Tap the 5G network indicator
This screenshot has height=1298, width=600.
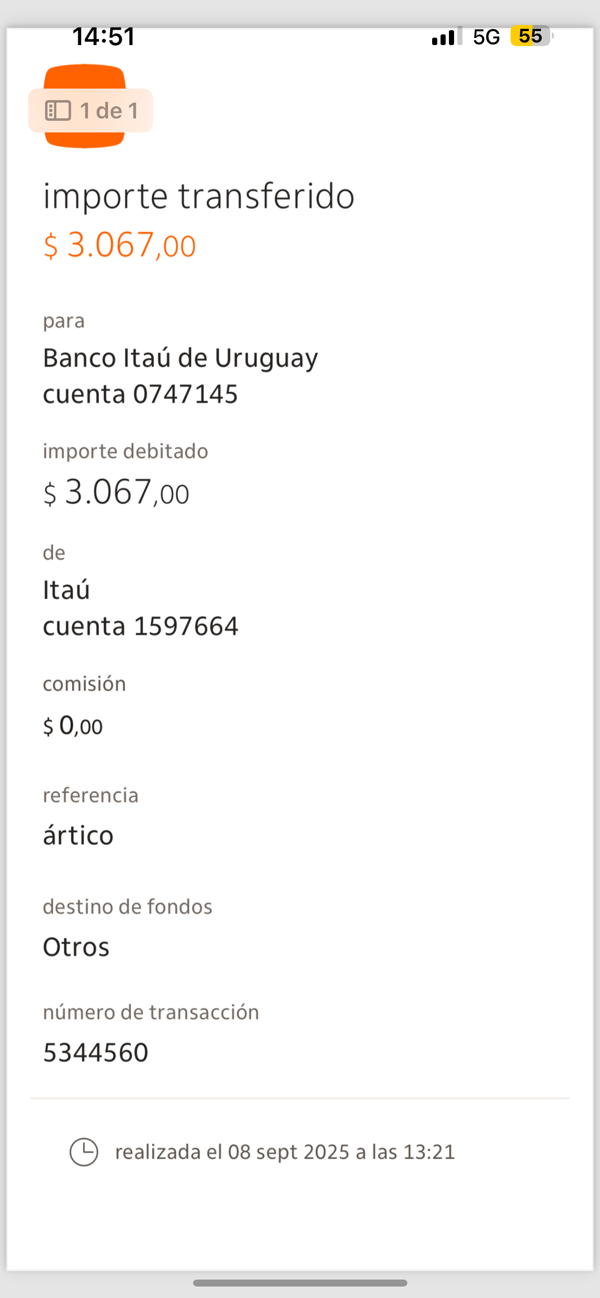point(486,37)
